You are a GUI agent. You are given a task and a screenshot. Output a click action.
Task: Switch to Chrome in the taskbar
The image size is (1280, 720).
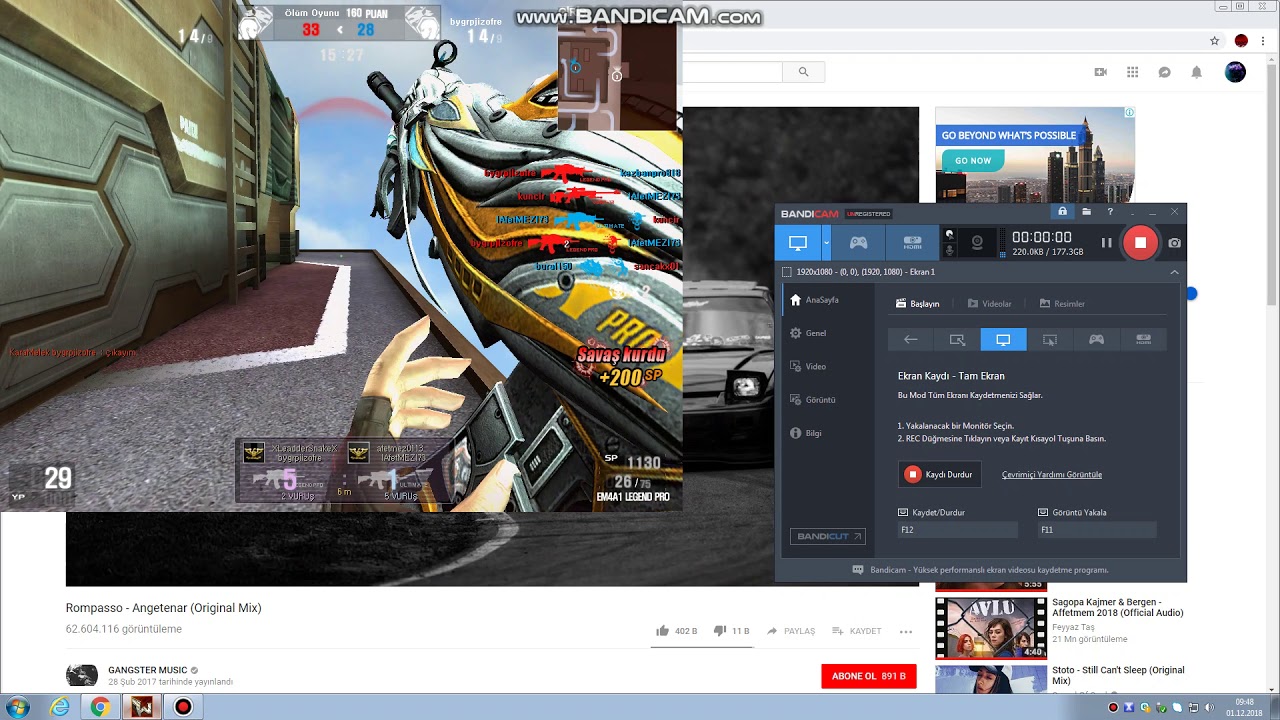click(x=100, y=708)
